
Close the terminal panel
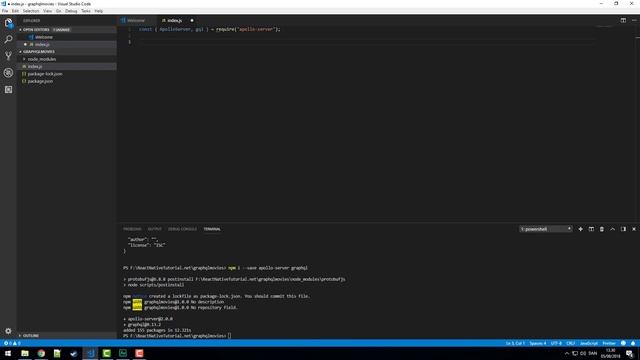pos(634,229)
